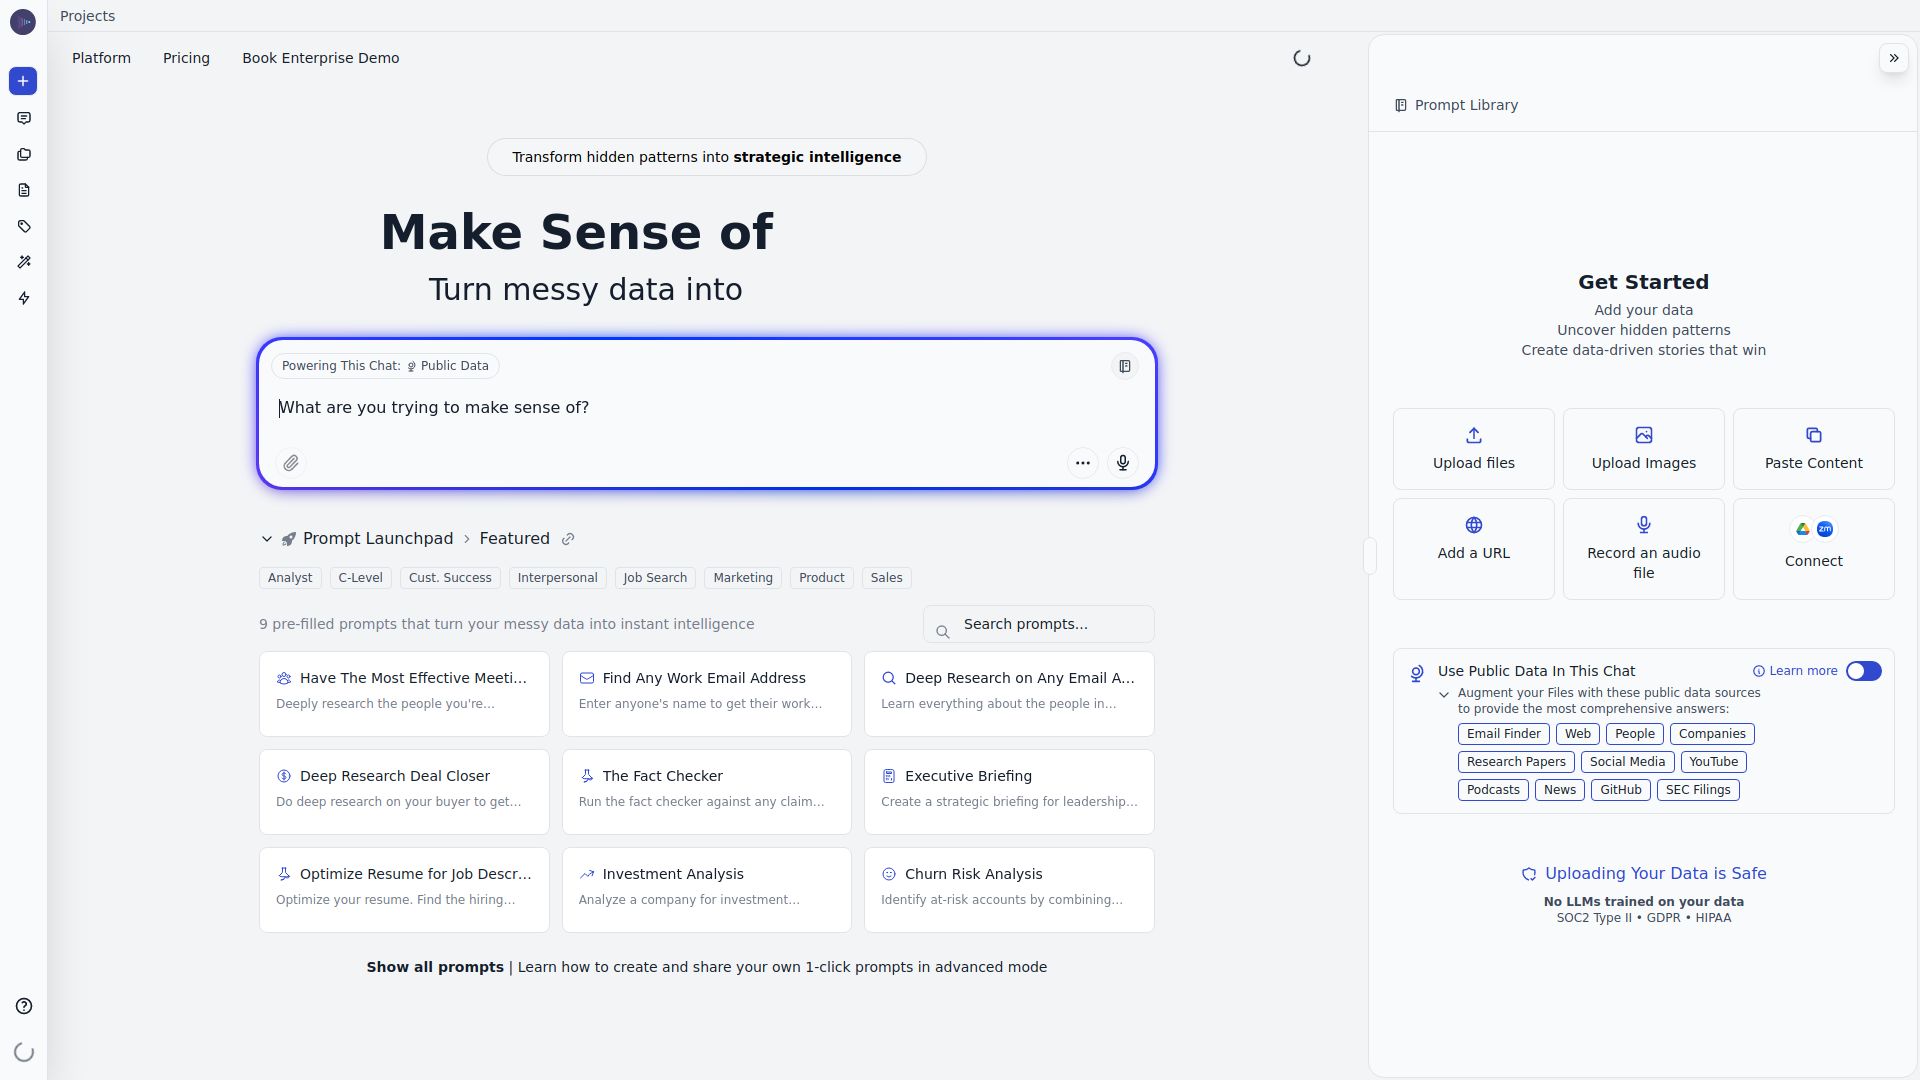The width and height of the screenshot is (1920, 1080).
Task: Collapse the right panel with the double-chevron
Action: coord(1894,57)
